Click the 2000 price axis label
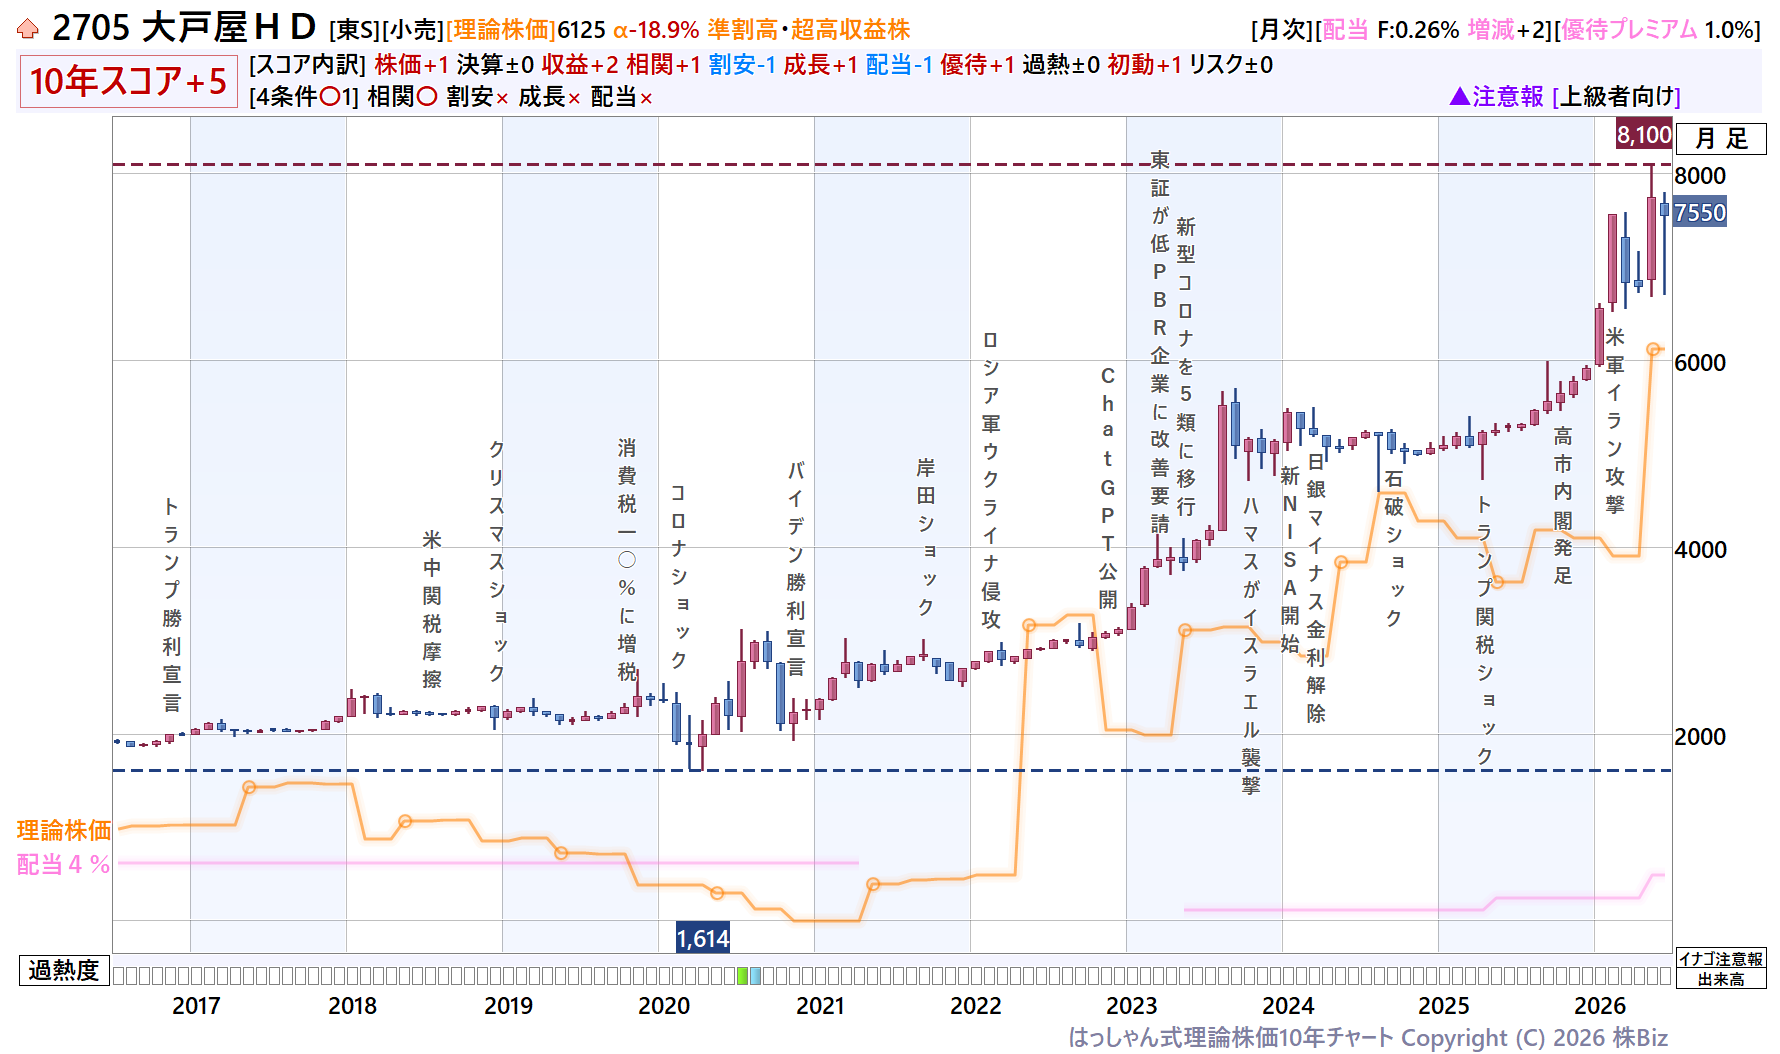The image size is (1780, 1054). 1700,736
